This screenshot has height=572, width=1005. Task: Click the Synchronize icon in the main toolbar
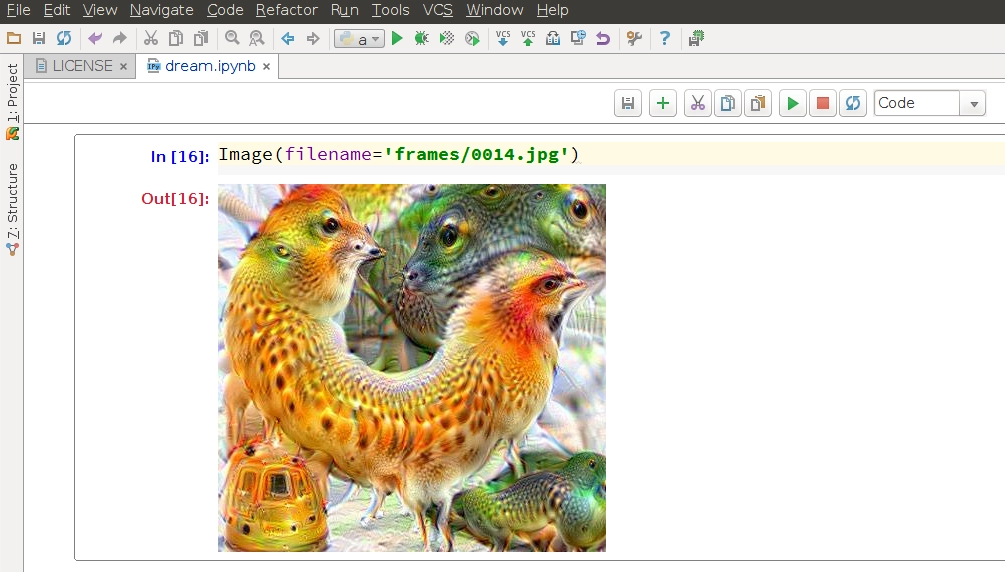point(64,38)
